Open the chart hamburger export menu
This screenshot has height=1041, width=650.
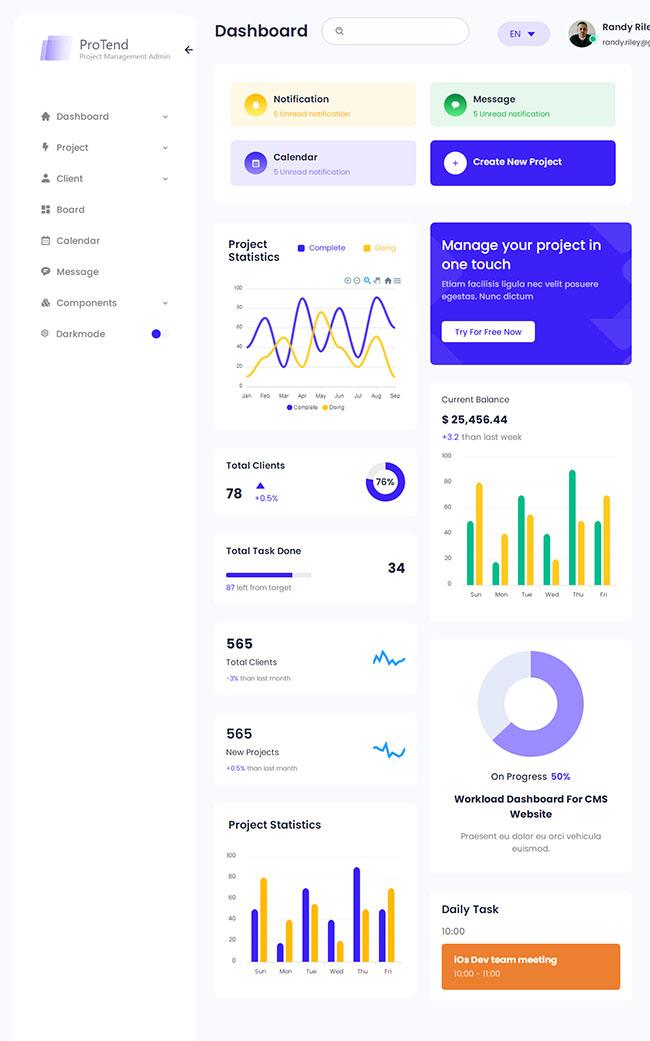tap(397, 281)
